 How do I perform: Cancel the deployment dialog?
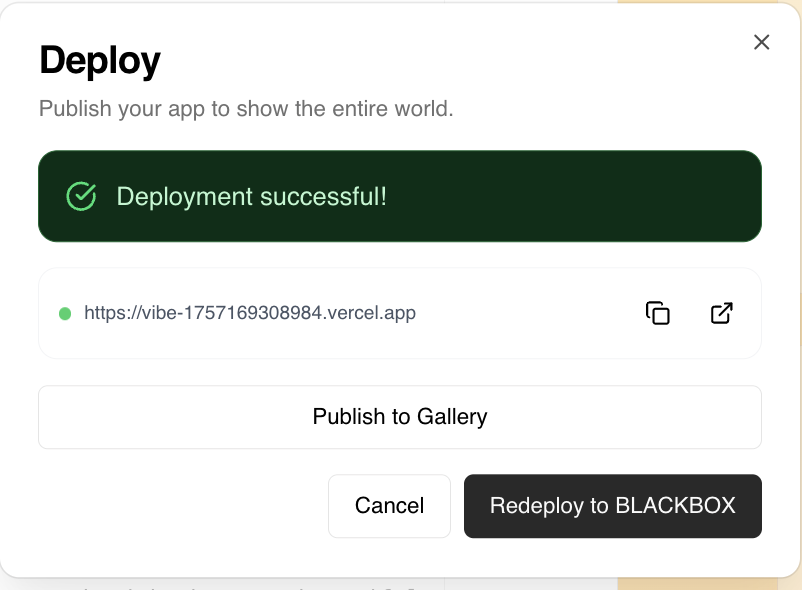[389, 506]
